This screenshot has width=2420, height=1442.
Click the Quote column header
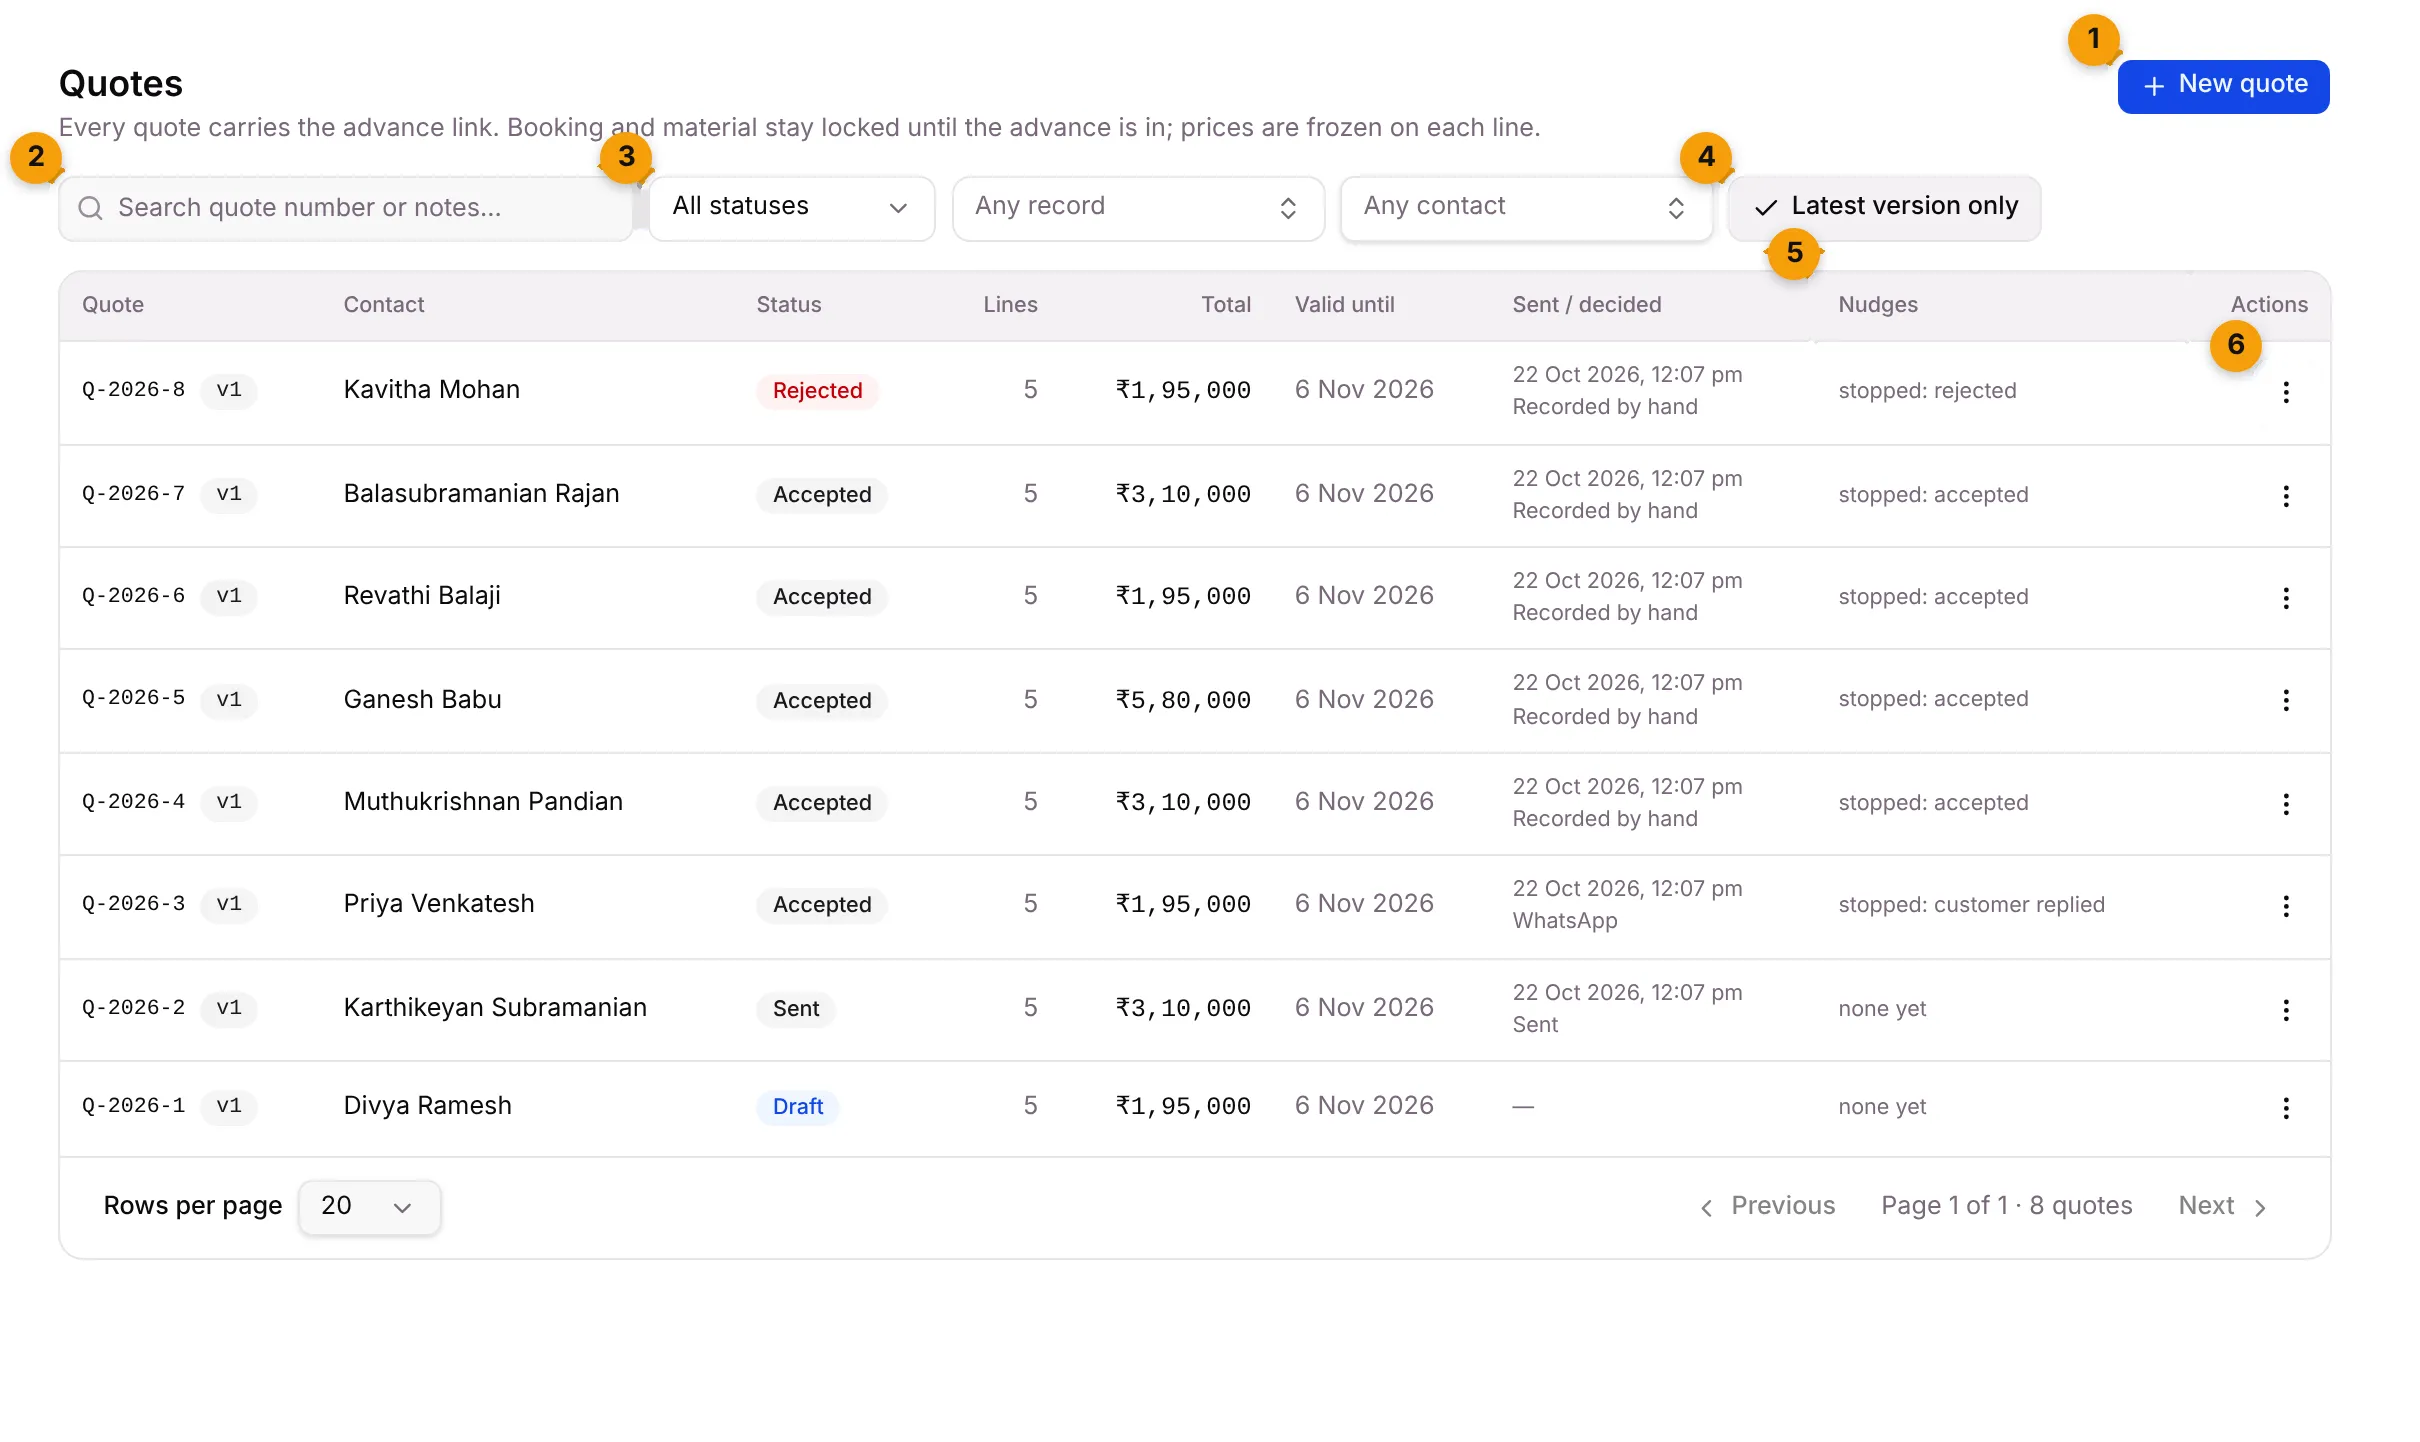point(113,305)
